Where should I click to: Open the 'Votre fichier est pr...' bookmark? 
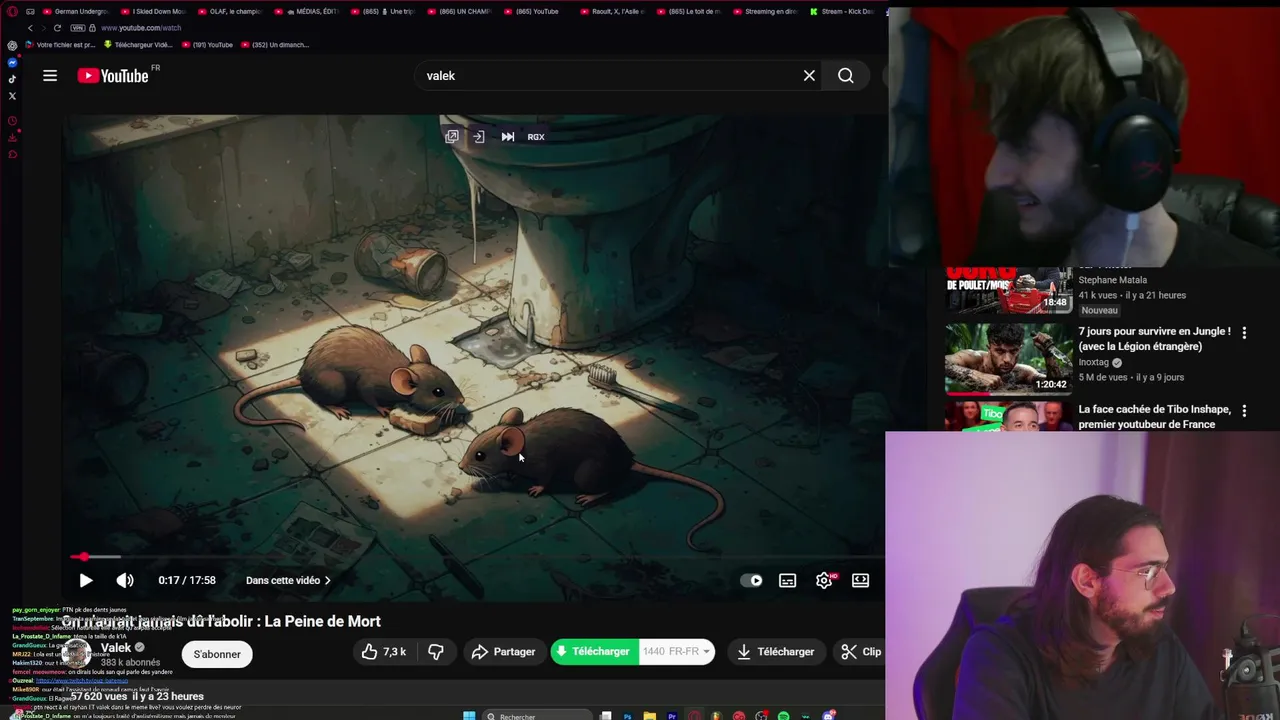(x=61, y=45)
